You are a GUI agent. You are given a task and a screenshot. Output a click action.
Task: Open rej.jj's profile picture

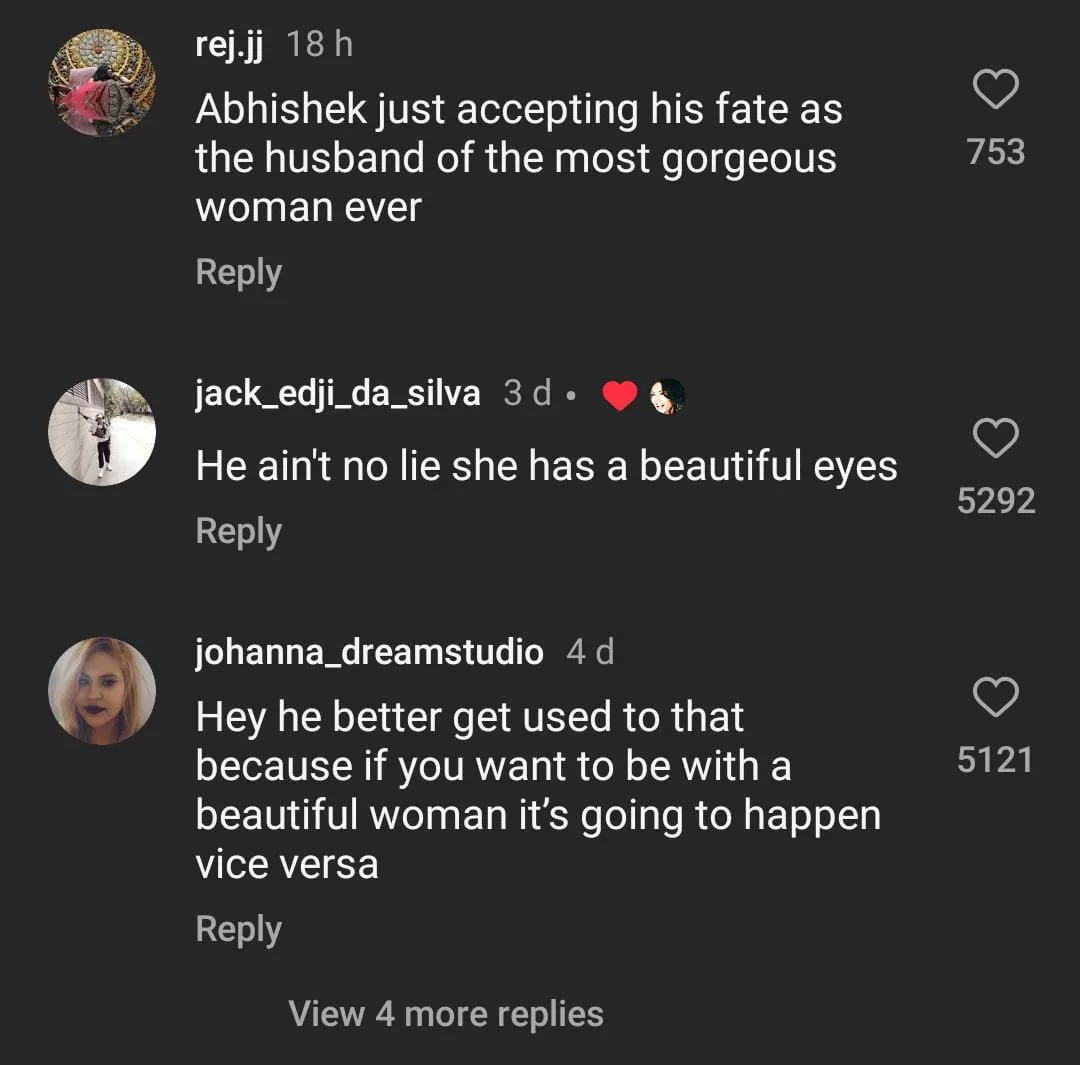[102, 83]
